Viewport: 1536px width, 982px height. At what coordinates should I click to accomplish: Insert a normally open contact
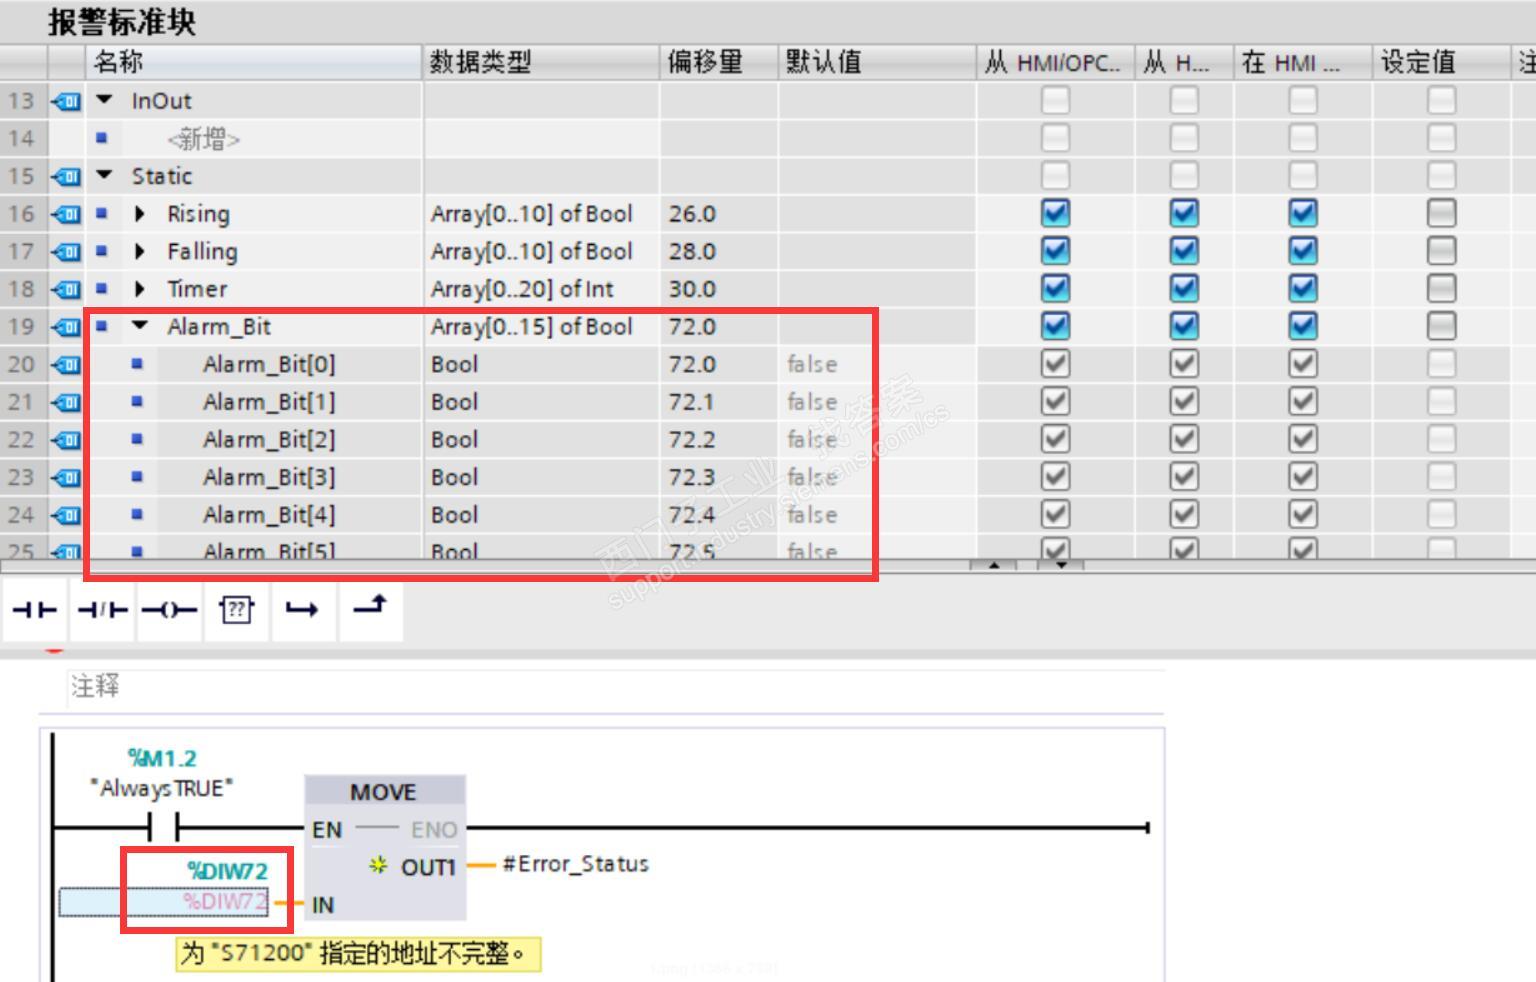[35, 609]
